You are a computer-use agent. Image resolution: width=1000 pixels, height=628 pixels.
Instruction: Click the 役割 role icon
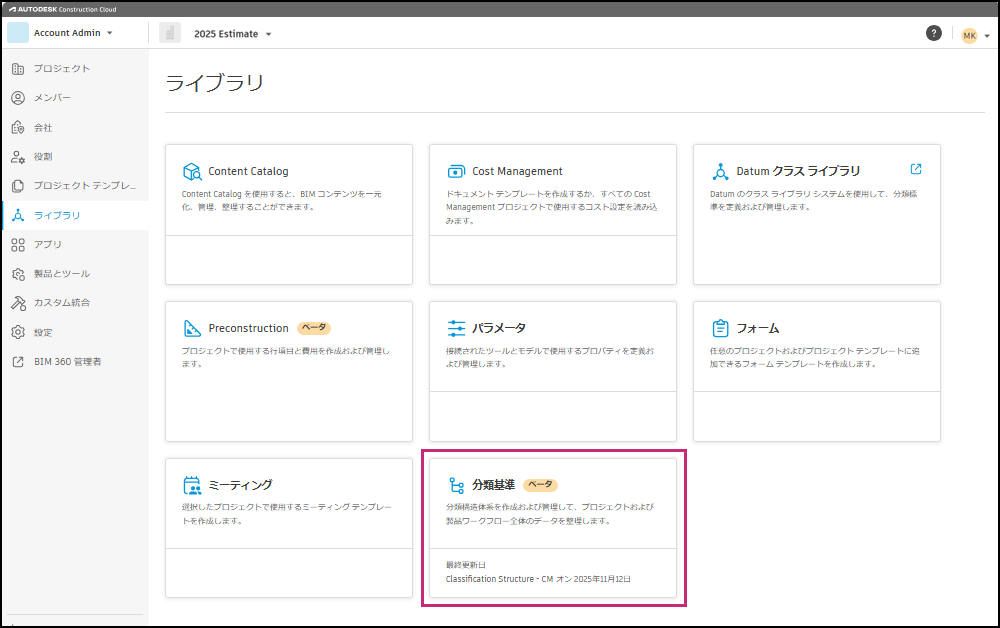tap(18, 157)
